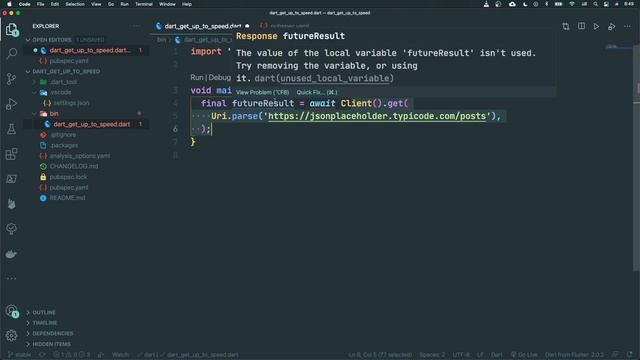Collapse the bin folder
Screen dimensions: 640x360
53,113
